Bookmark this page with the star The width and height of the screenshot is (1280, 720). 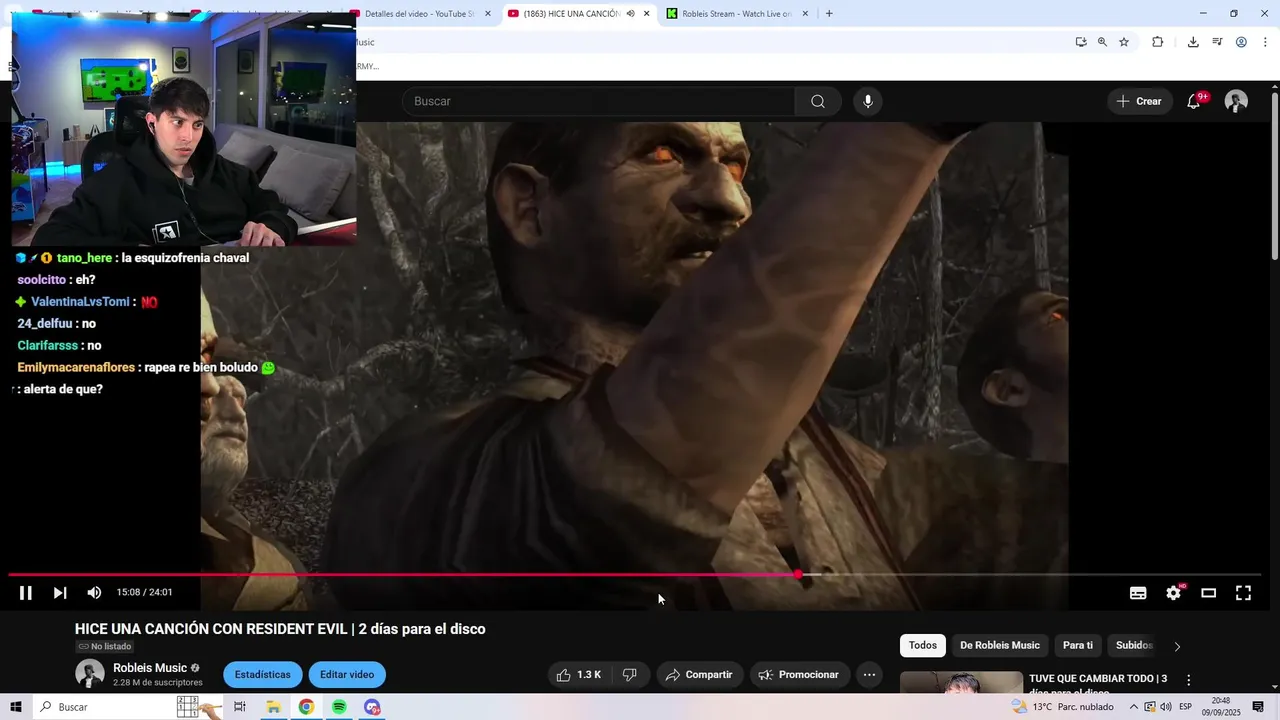click(1124, 42)
